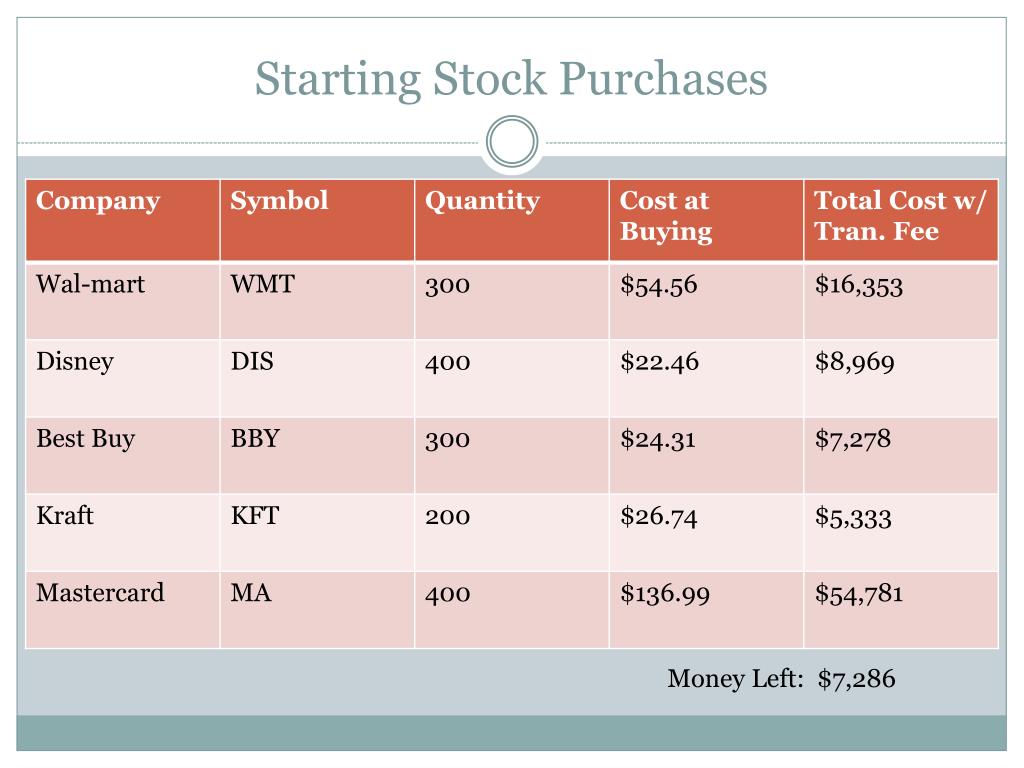Click the Mastercard company cell
Screen dimensions: 1024x768
click(123, 610)
